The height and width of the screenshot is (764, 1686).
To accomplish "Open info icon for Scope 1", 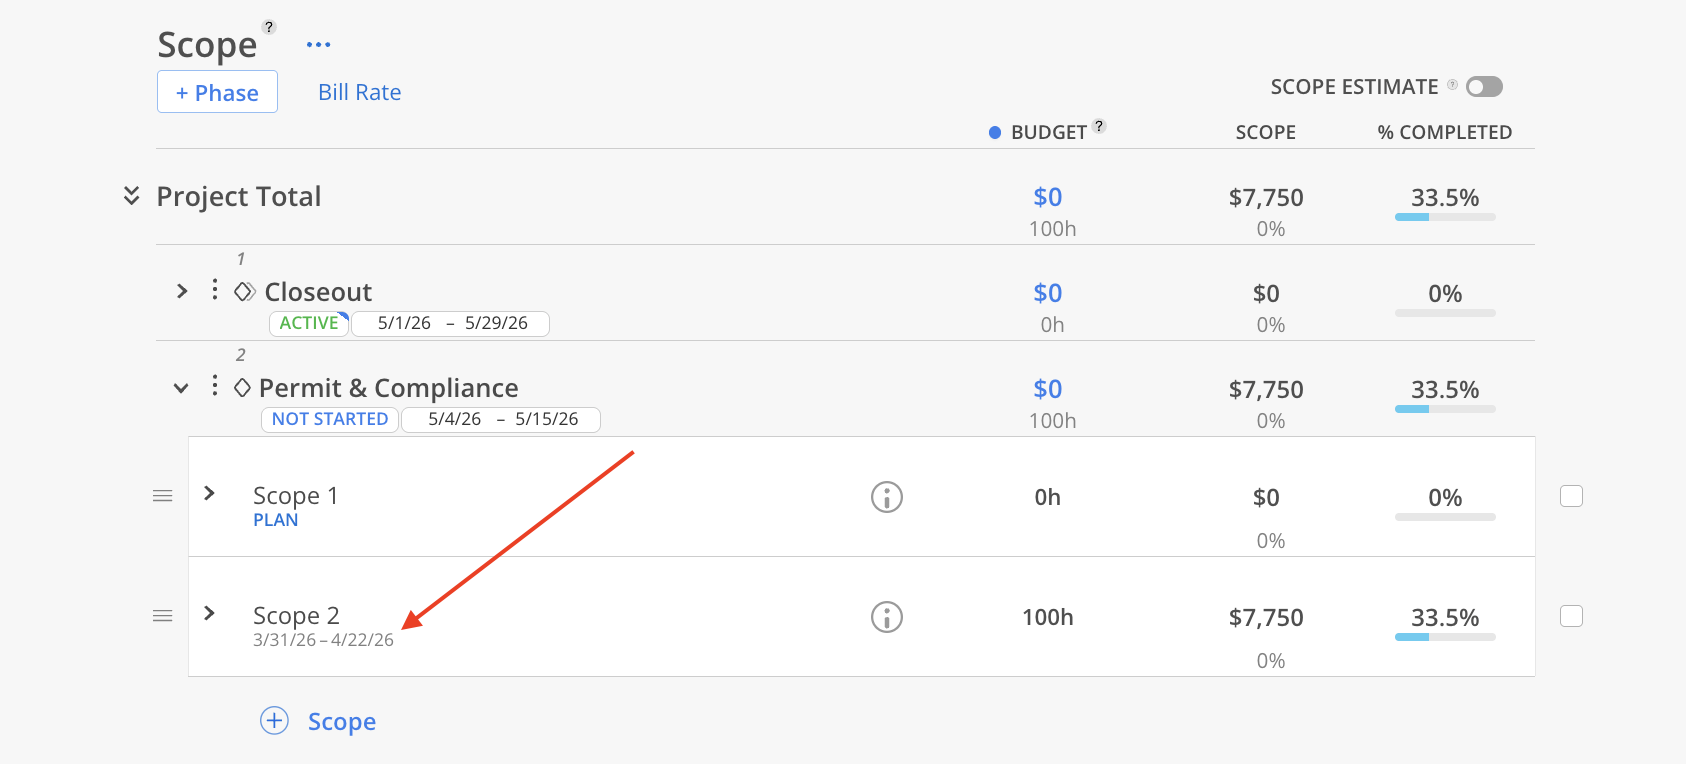I will [x=887, y=497].
